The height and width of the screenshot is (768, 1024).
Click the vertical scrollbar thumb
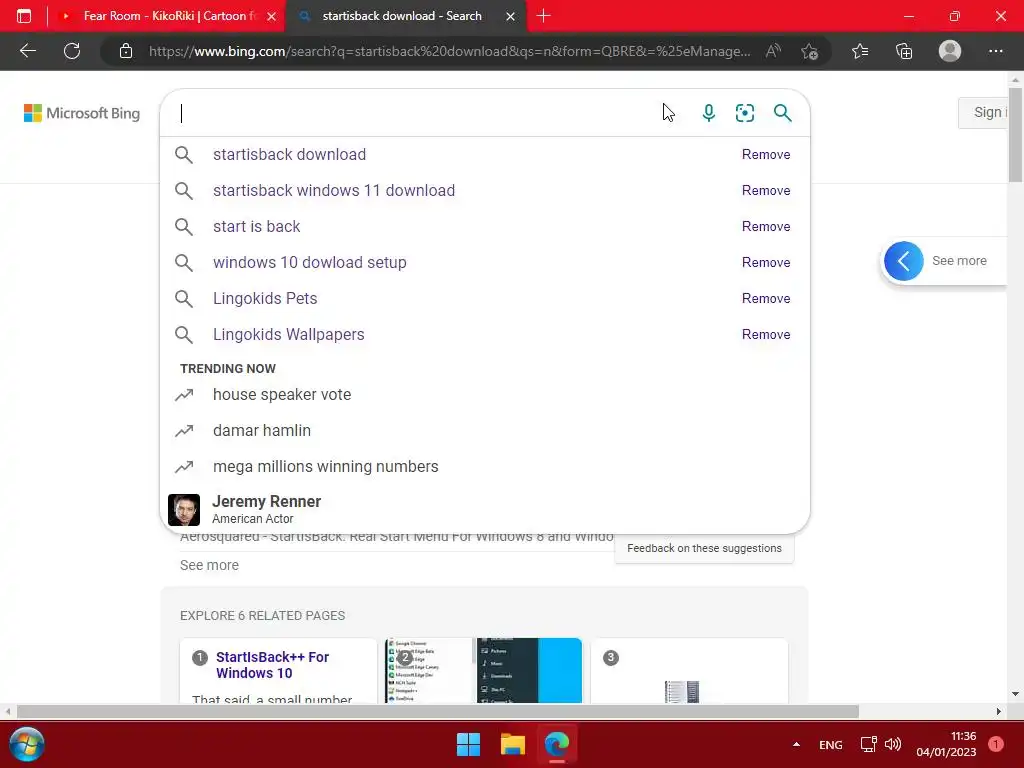pyautogui.click(x=1016, y=135)
